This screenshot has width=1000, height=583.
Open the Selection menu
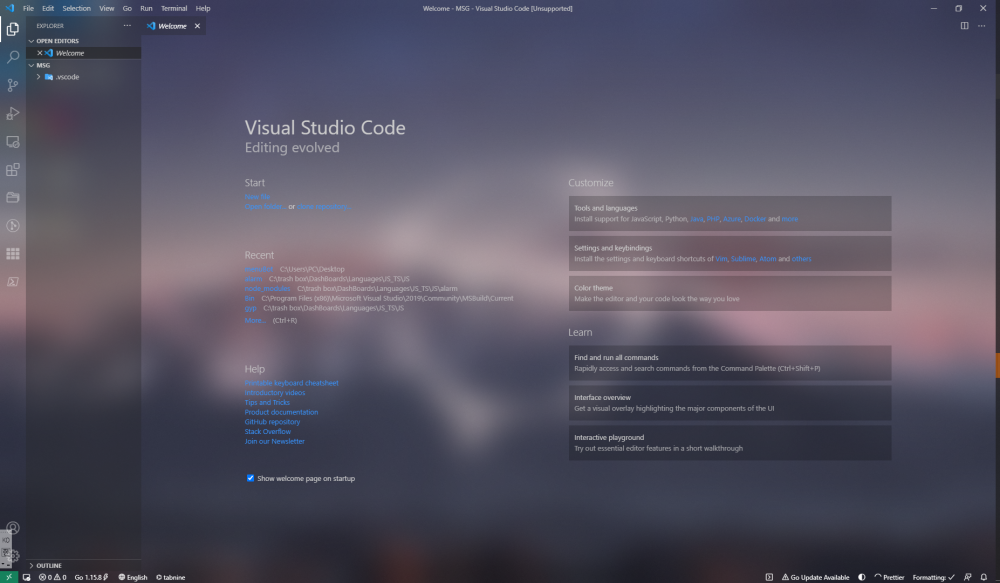(x=76, y=8)
